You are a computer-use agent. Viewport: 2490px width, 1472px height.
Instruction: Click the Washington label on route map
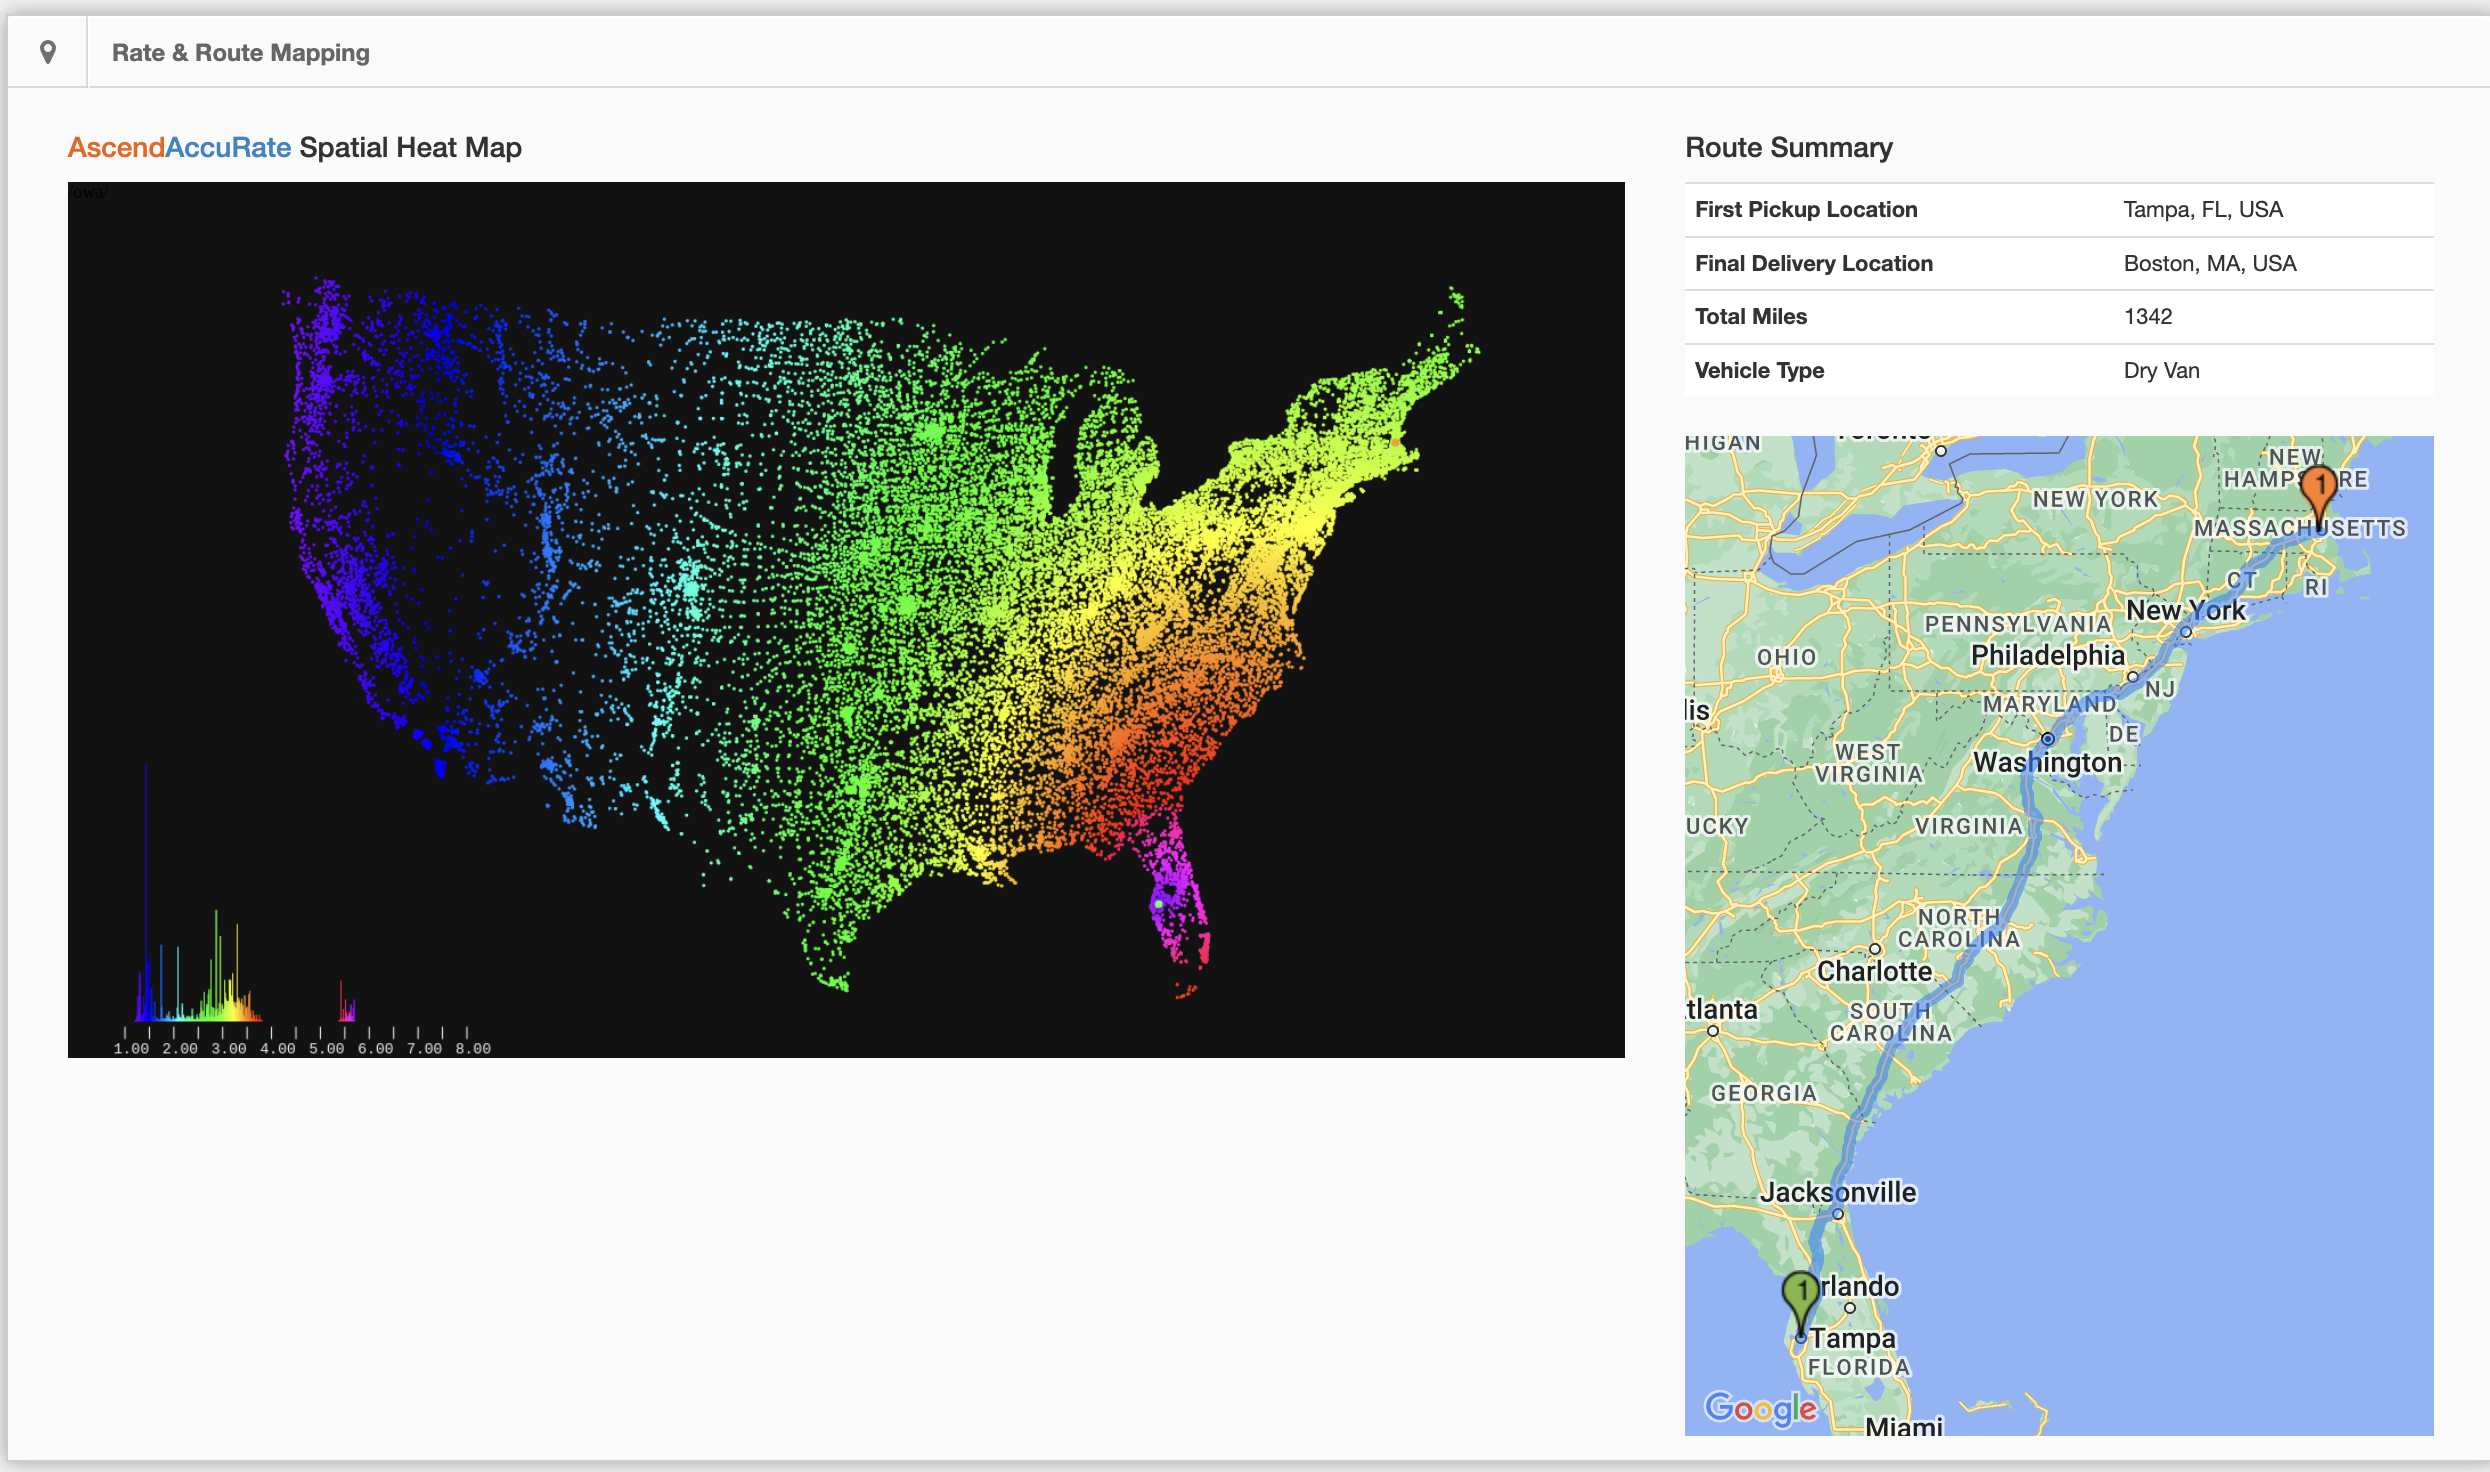[2047, 762]
